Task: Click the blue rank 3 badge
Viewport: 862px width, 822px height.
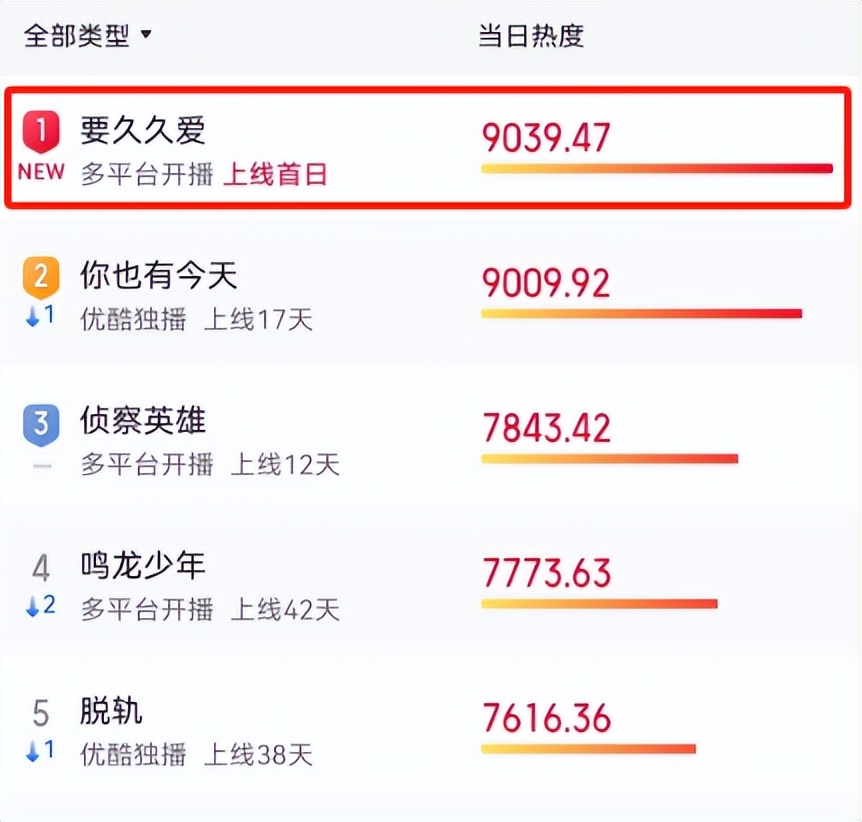Action: point(41,424)
